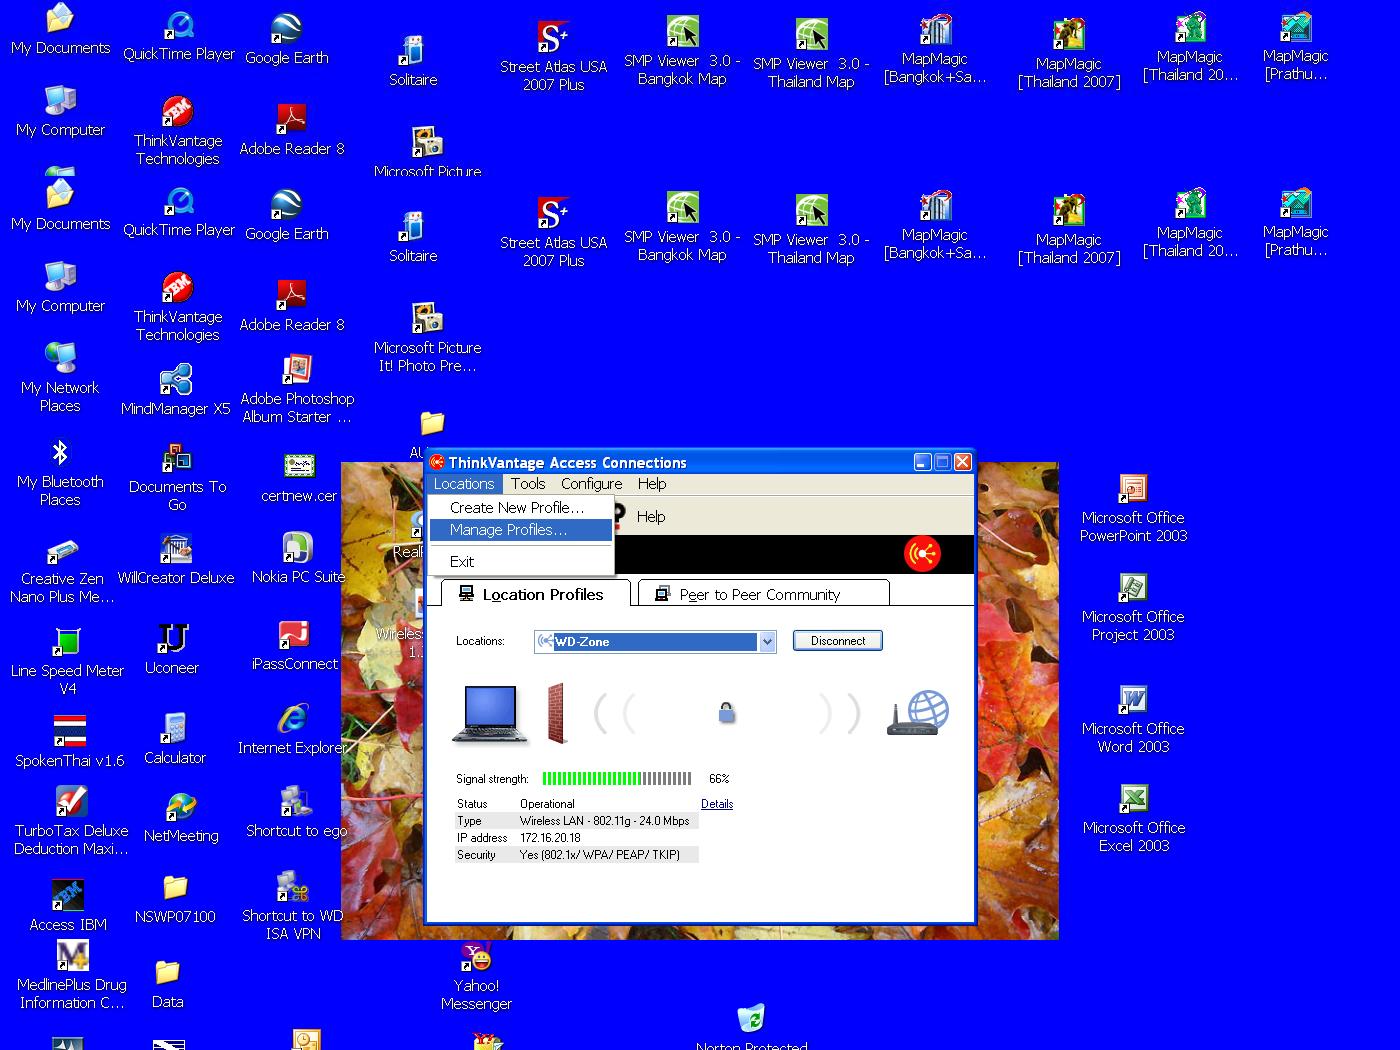Image resolution: width=1400 pixels, height=1050 pixels.
Task: Select the NSWP07100 folder
Action: click(175, 898)
